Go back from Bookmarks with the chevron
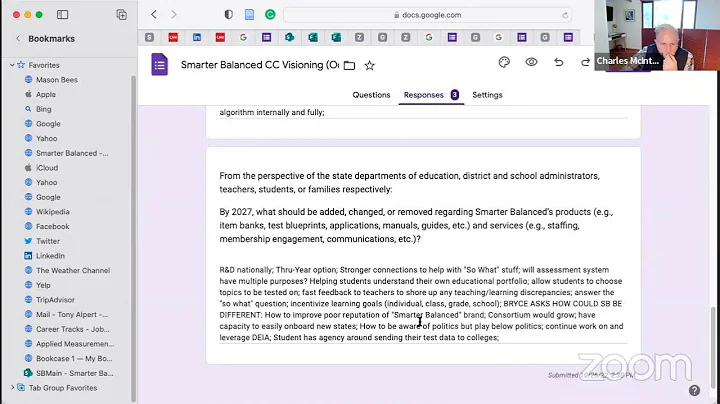This screenshot has height=404, width=720. tap(18, 39)
